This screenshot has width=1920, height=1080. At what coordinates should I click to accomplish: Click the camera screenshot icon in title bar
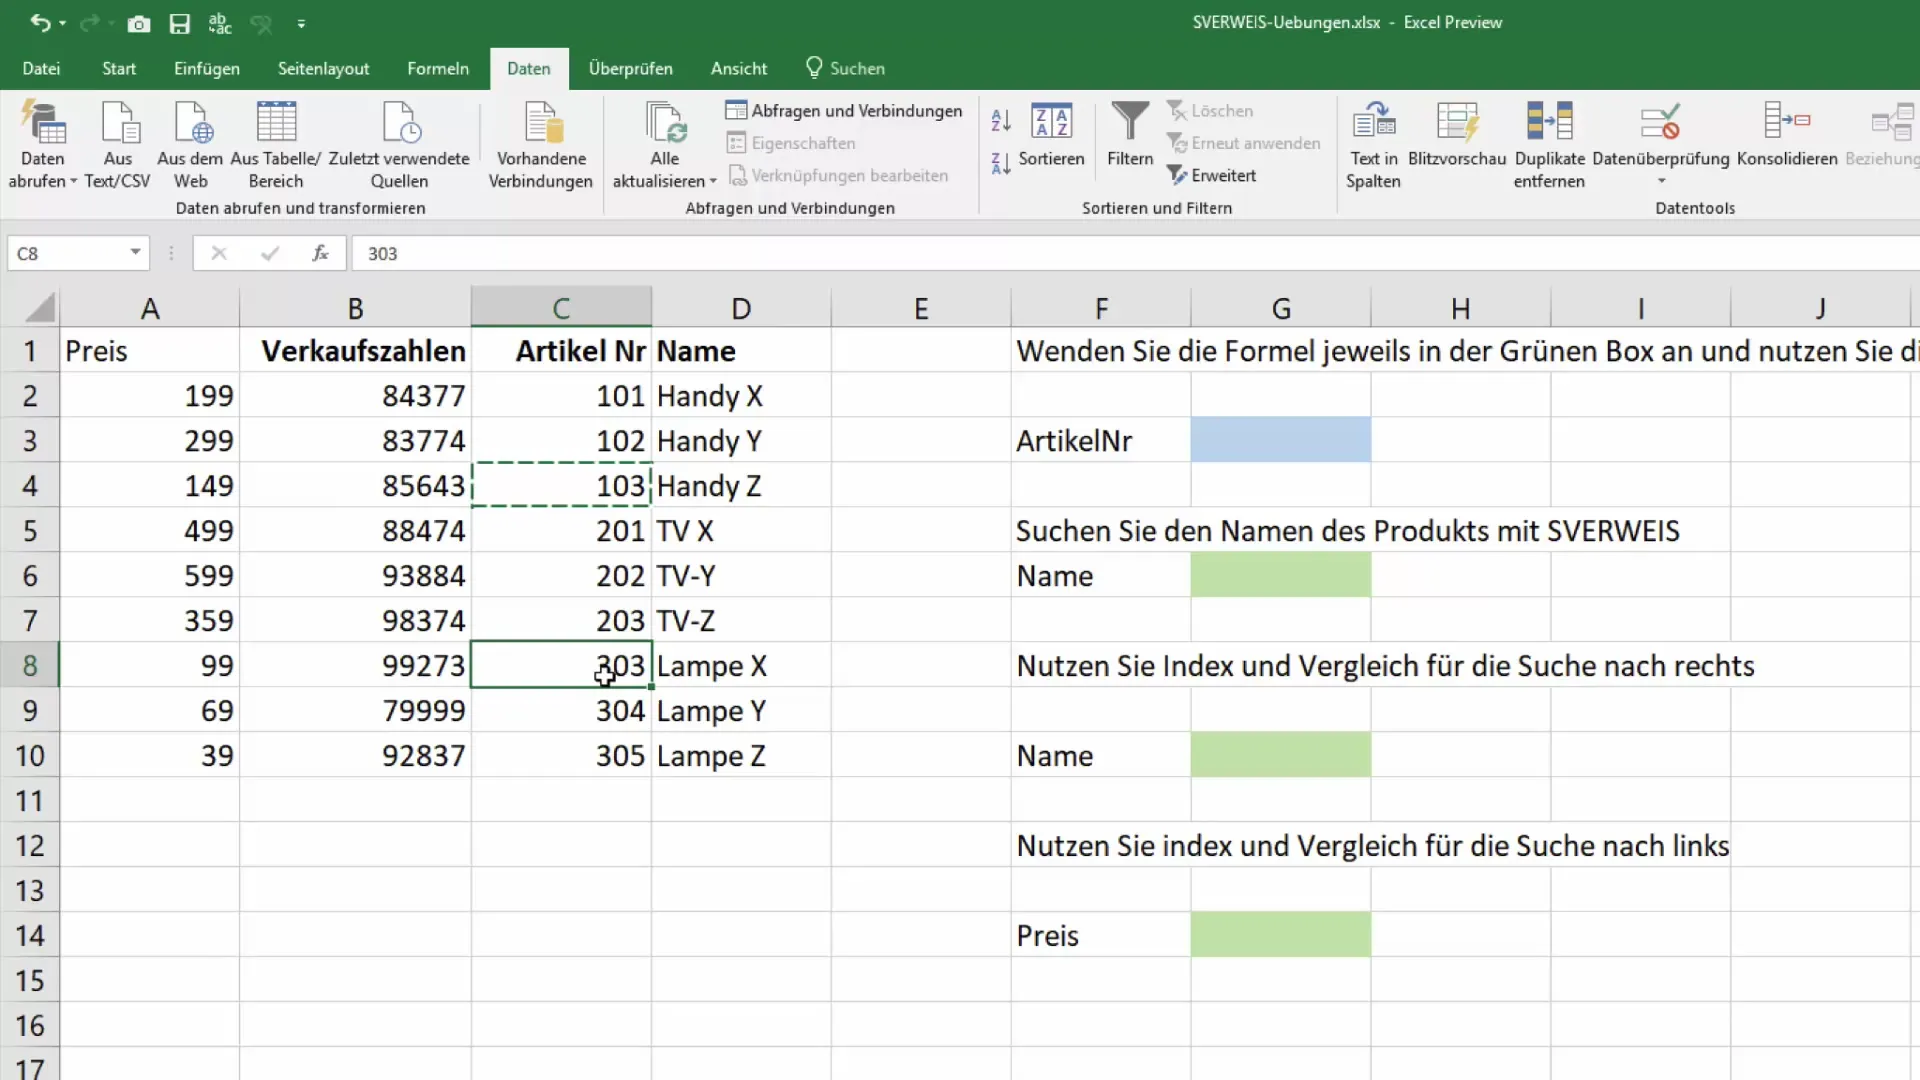point(139,24)
